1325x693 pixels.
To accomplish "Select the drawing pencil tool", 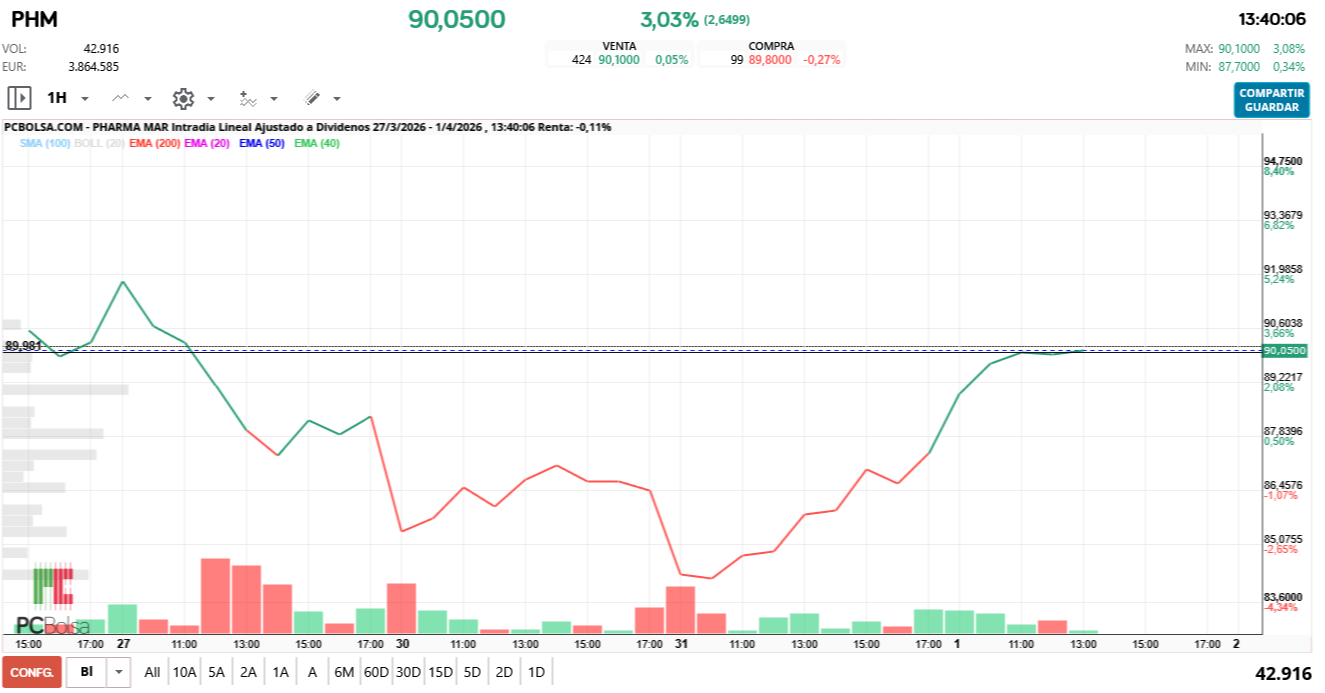I will point(310,97).
